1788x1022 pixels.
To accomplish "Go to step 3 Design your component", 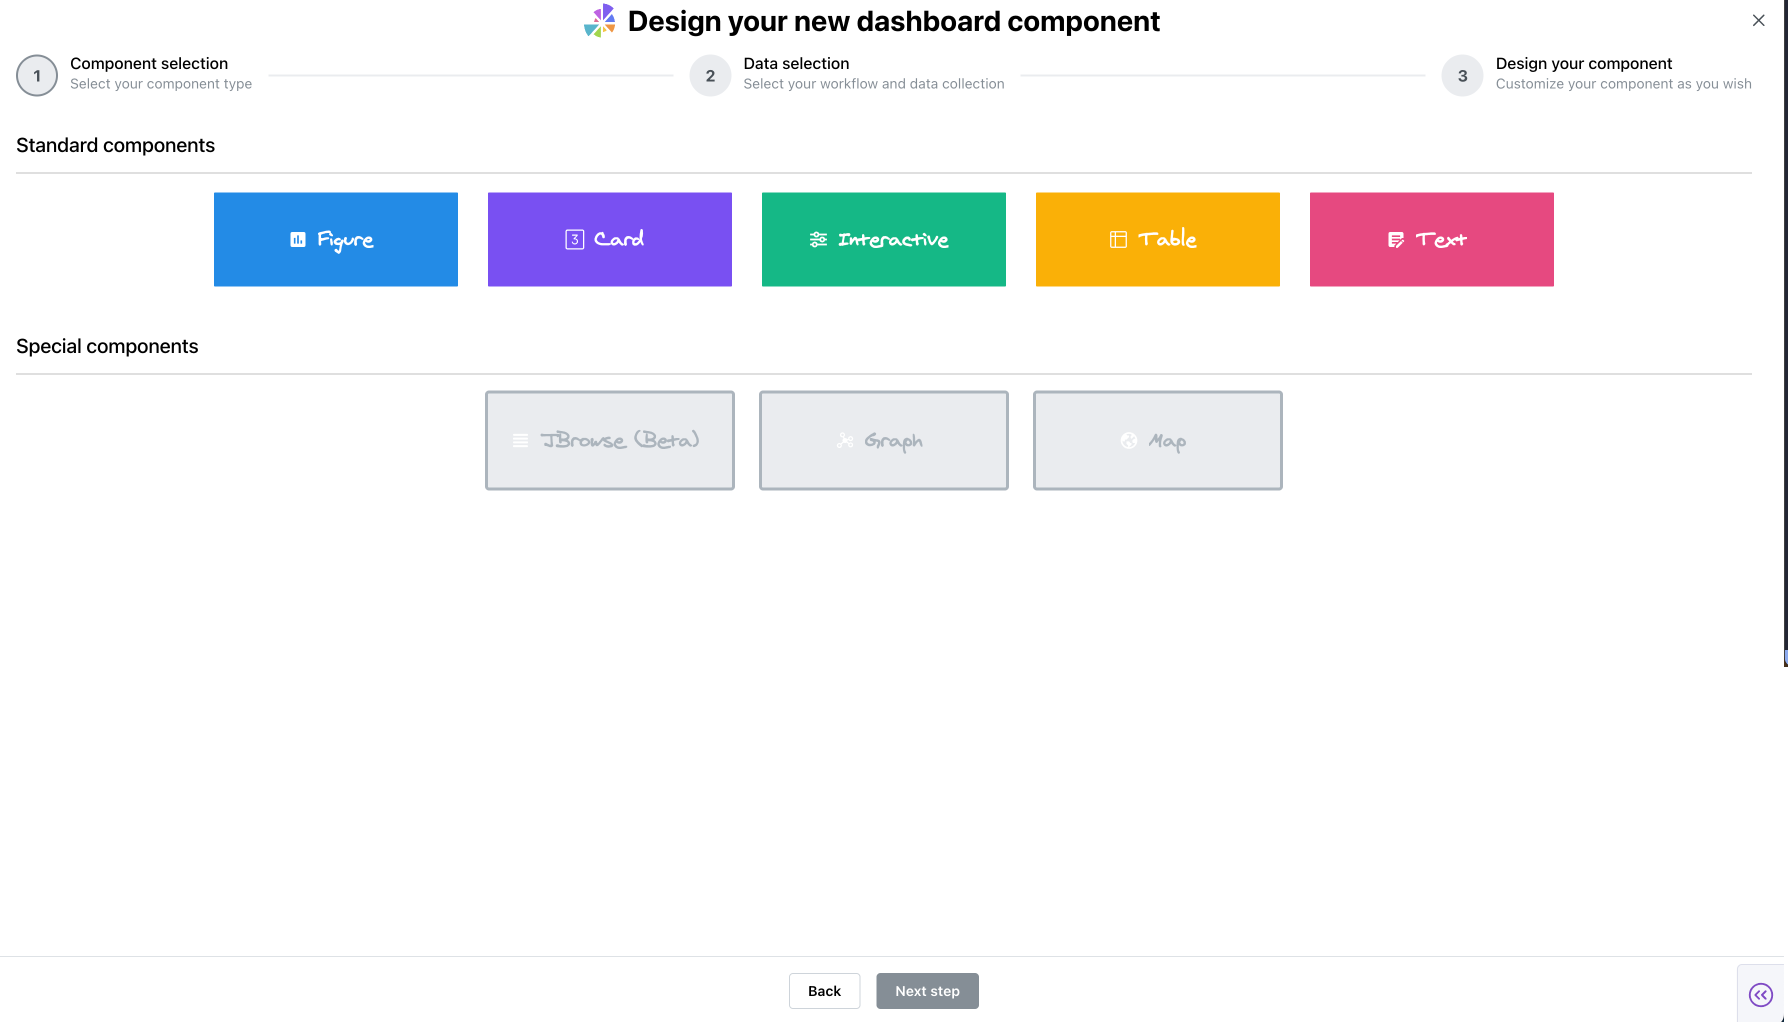I will (1462, 76).
